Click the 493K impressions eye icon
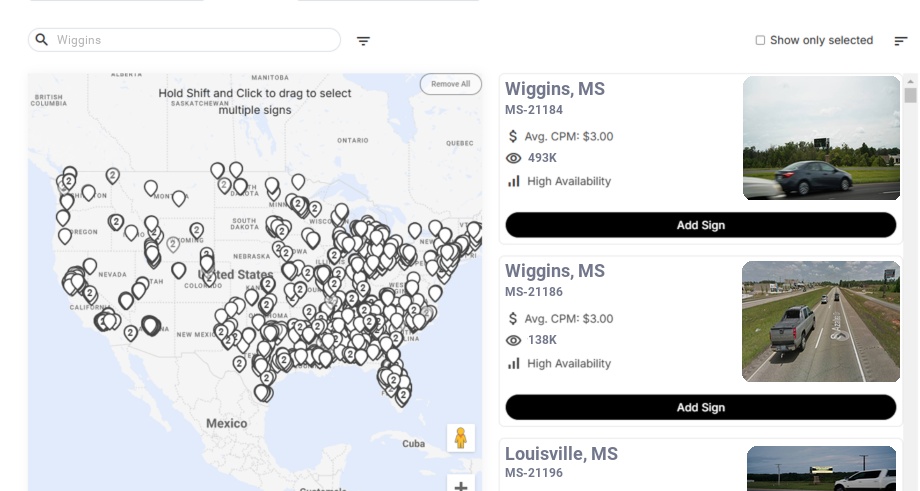920x491 pixels. tap(514, 158)
